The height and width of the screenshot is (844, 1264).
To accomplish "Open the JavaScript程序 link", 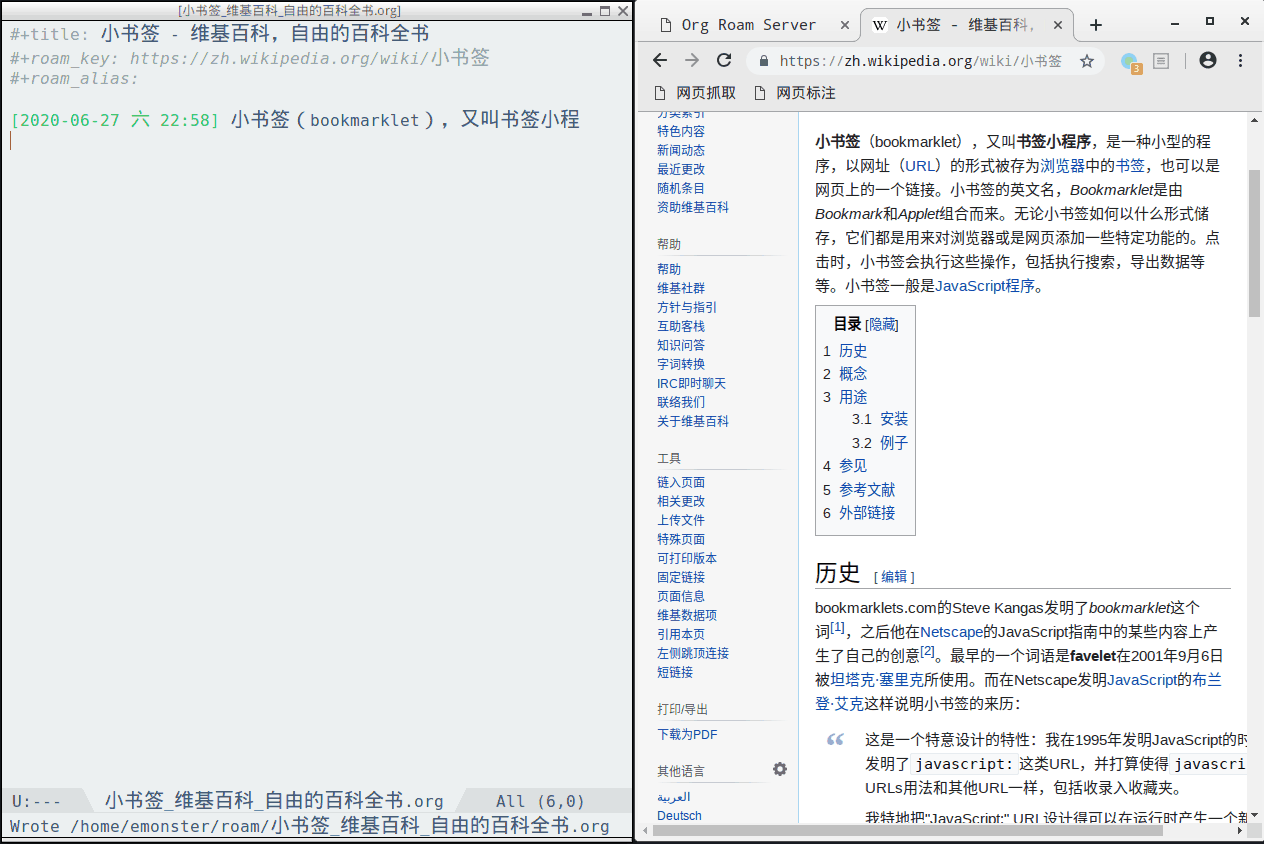I will tap(985, 286).
